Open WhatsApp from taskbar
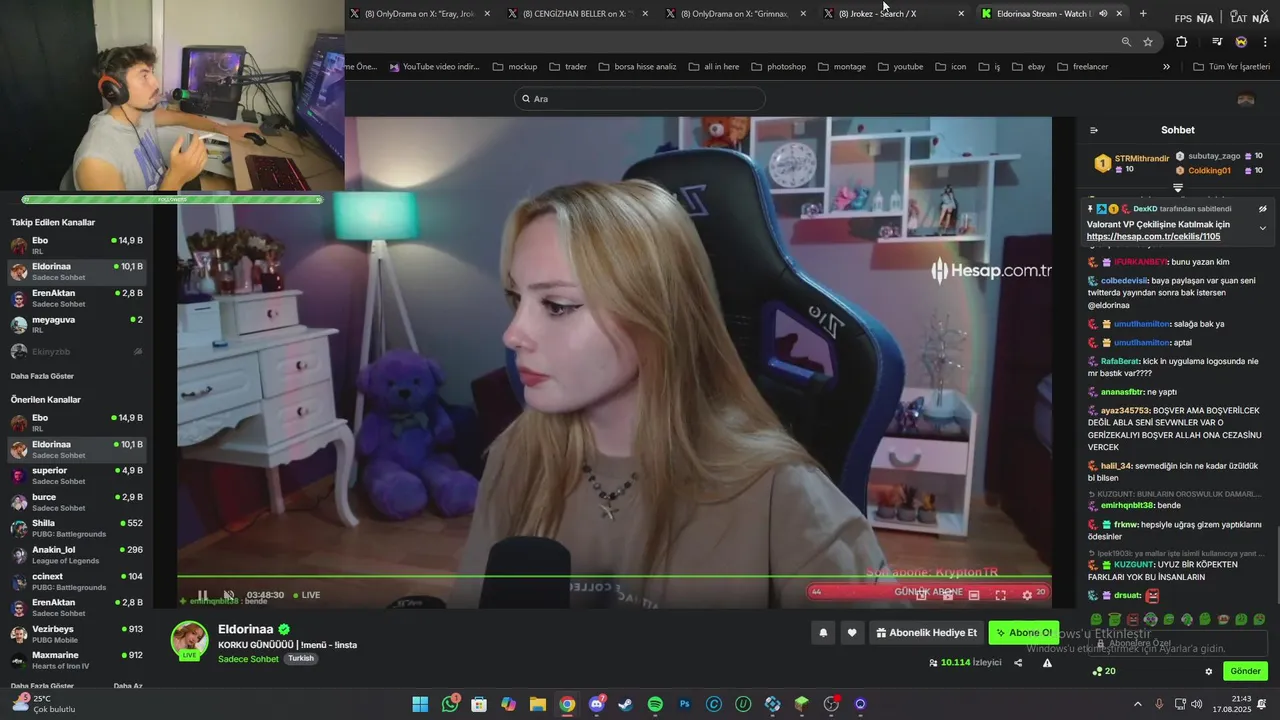This screenshot has height=720, width=1280. (450, 704)
